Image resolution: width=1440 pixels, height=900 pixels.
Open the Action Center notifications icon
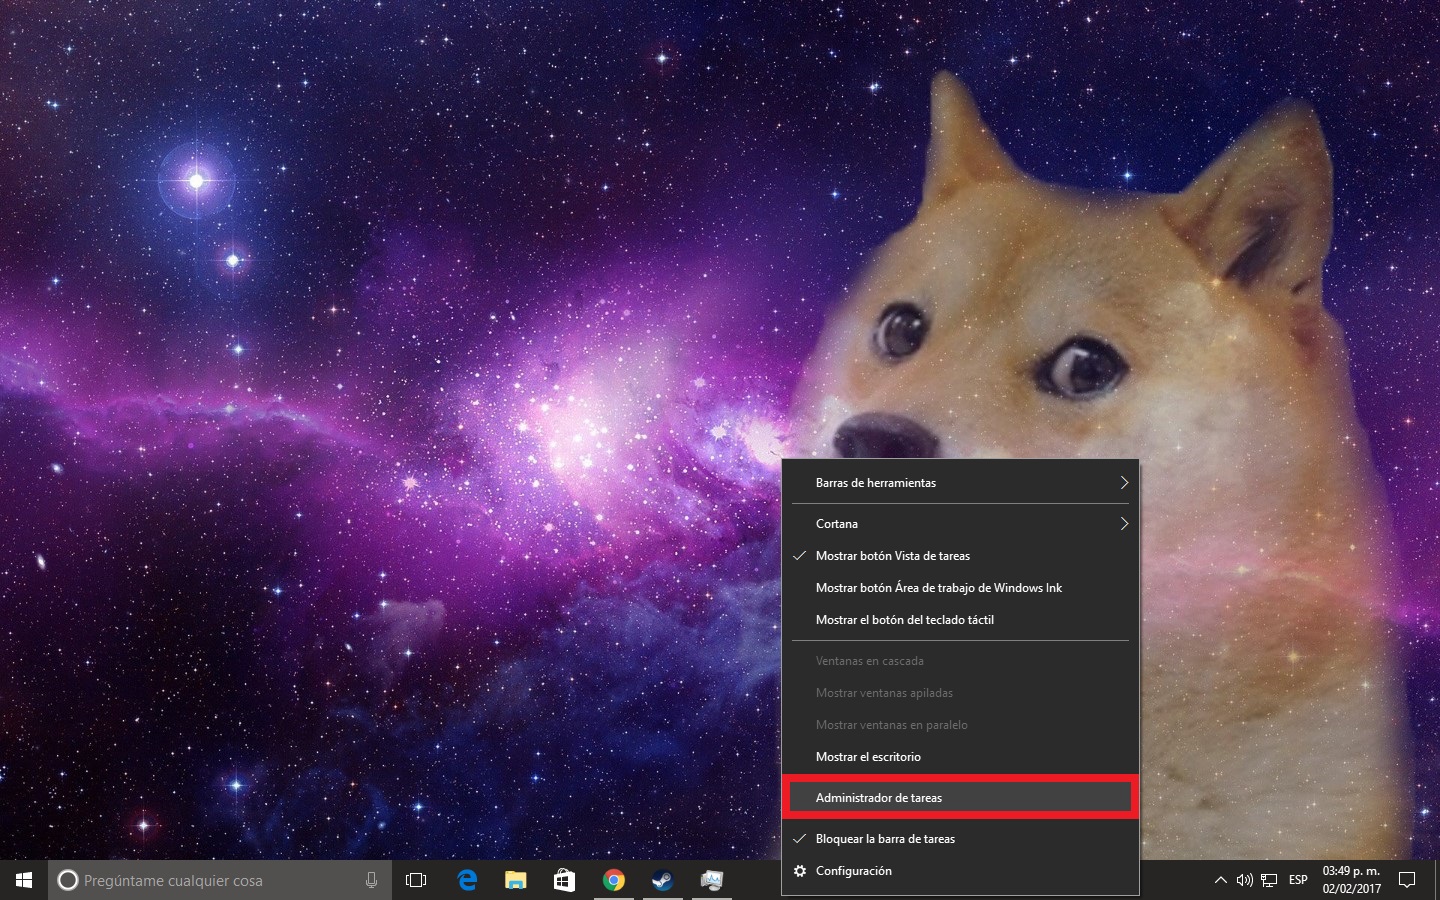1407,880
